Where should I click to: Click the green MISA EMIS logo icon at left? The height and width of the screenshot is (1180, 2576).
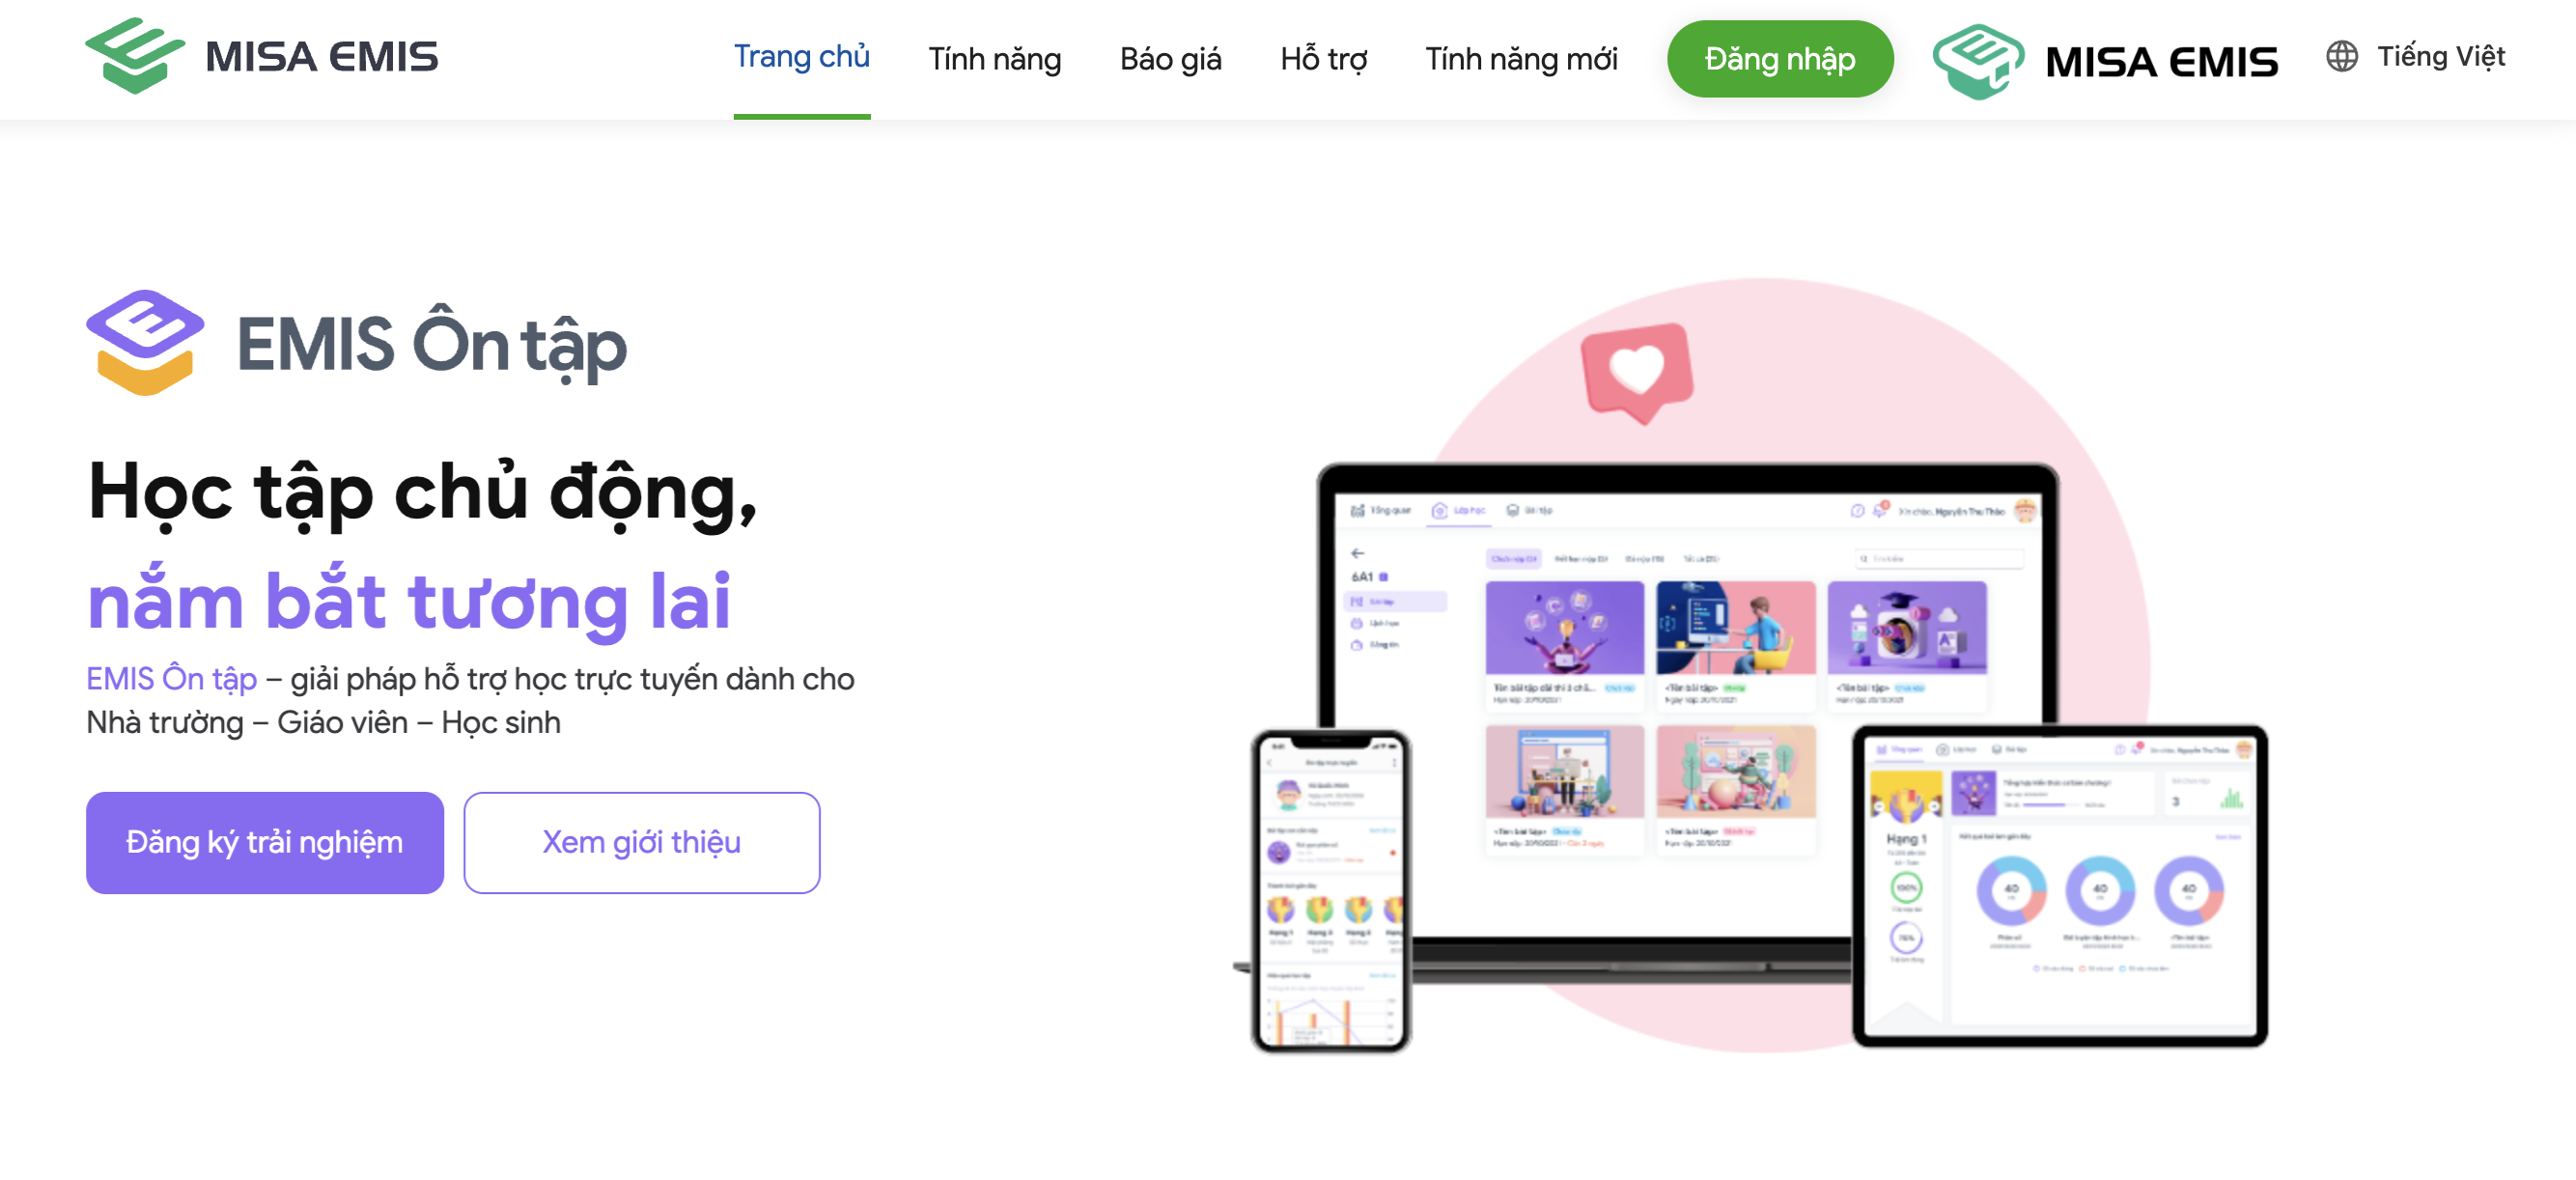135,56
